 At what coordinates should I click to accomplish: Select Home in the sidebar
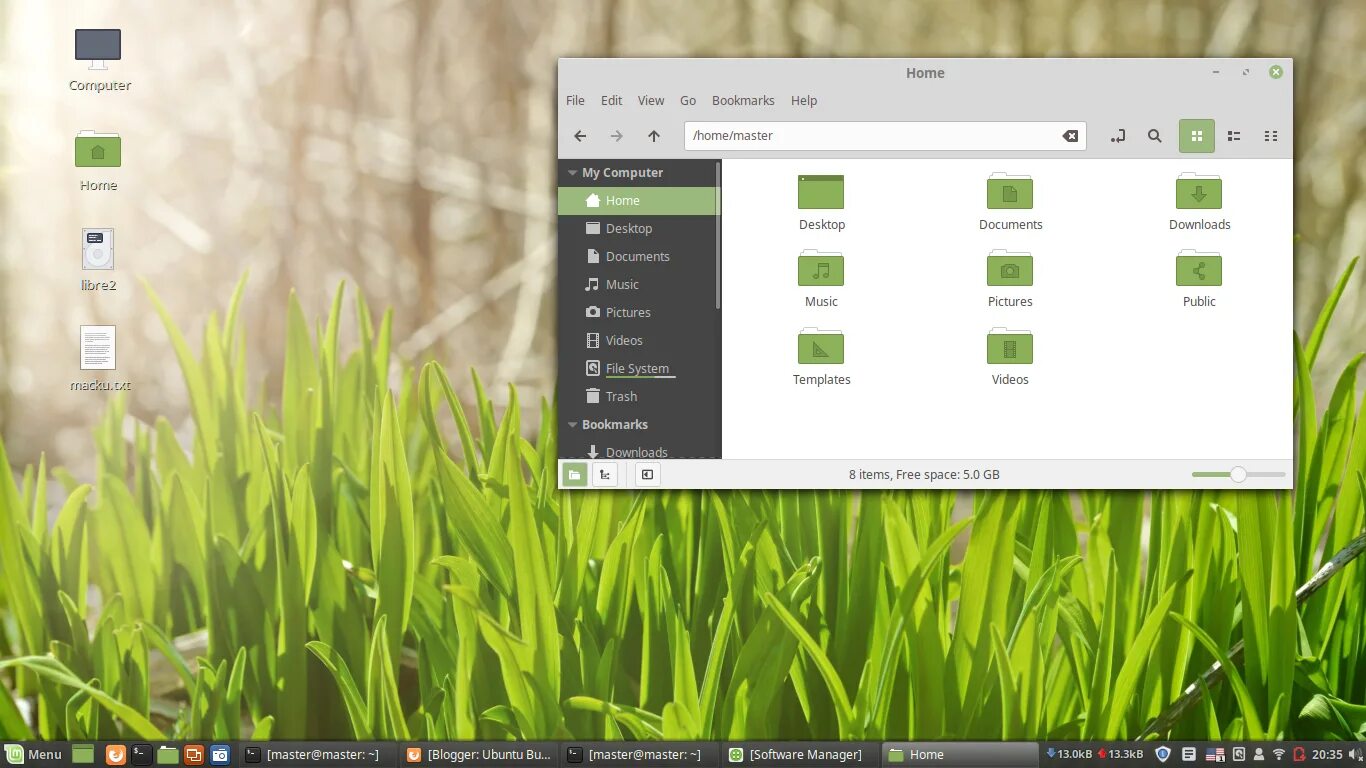click(x=638, y=201)
